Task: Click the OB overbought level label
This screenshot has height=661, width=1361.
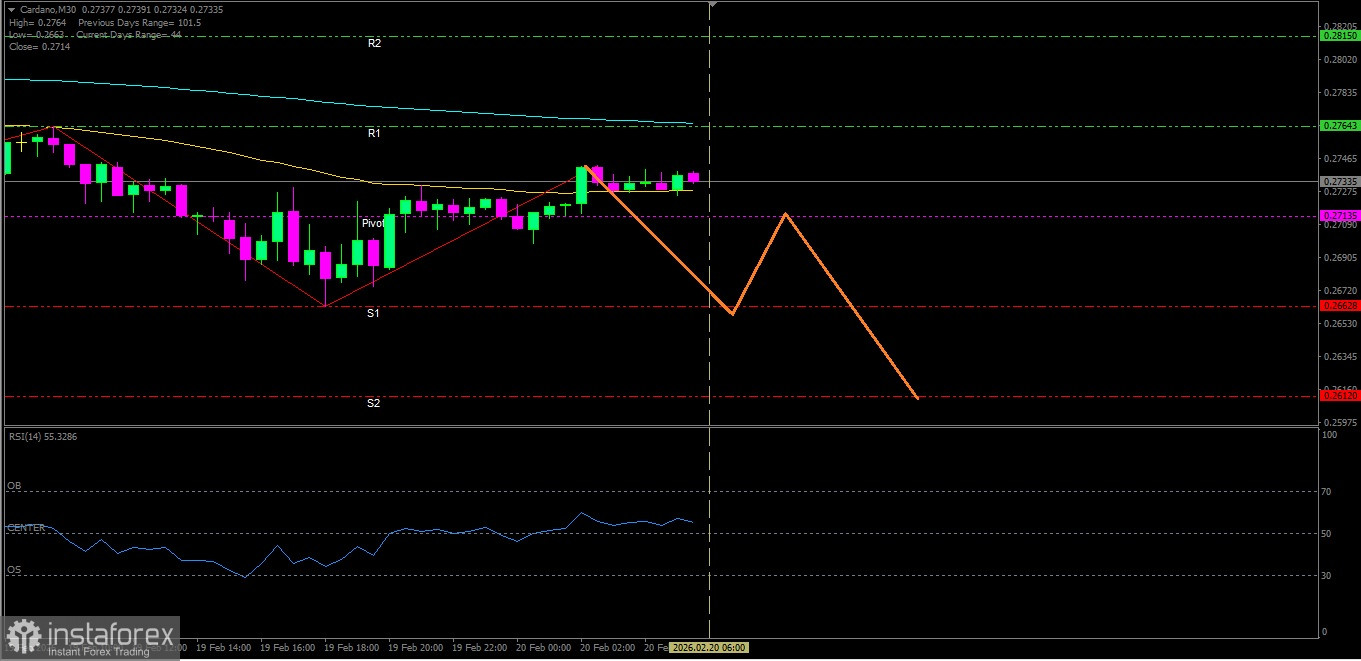Action: (x=14, y=486)
